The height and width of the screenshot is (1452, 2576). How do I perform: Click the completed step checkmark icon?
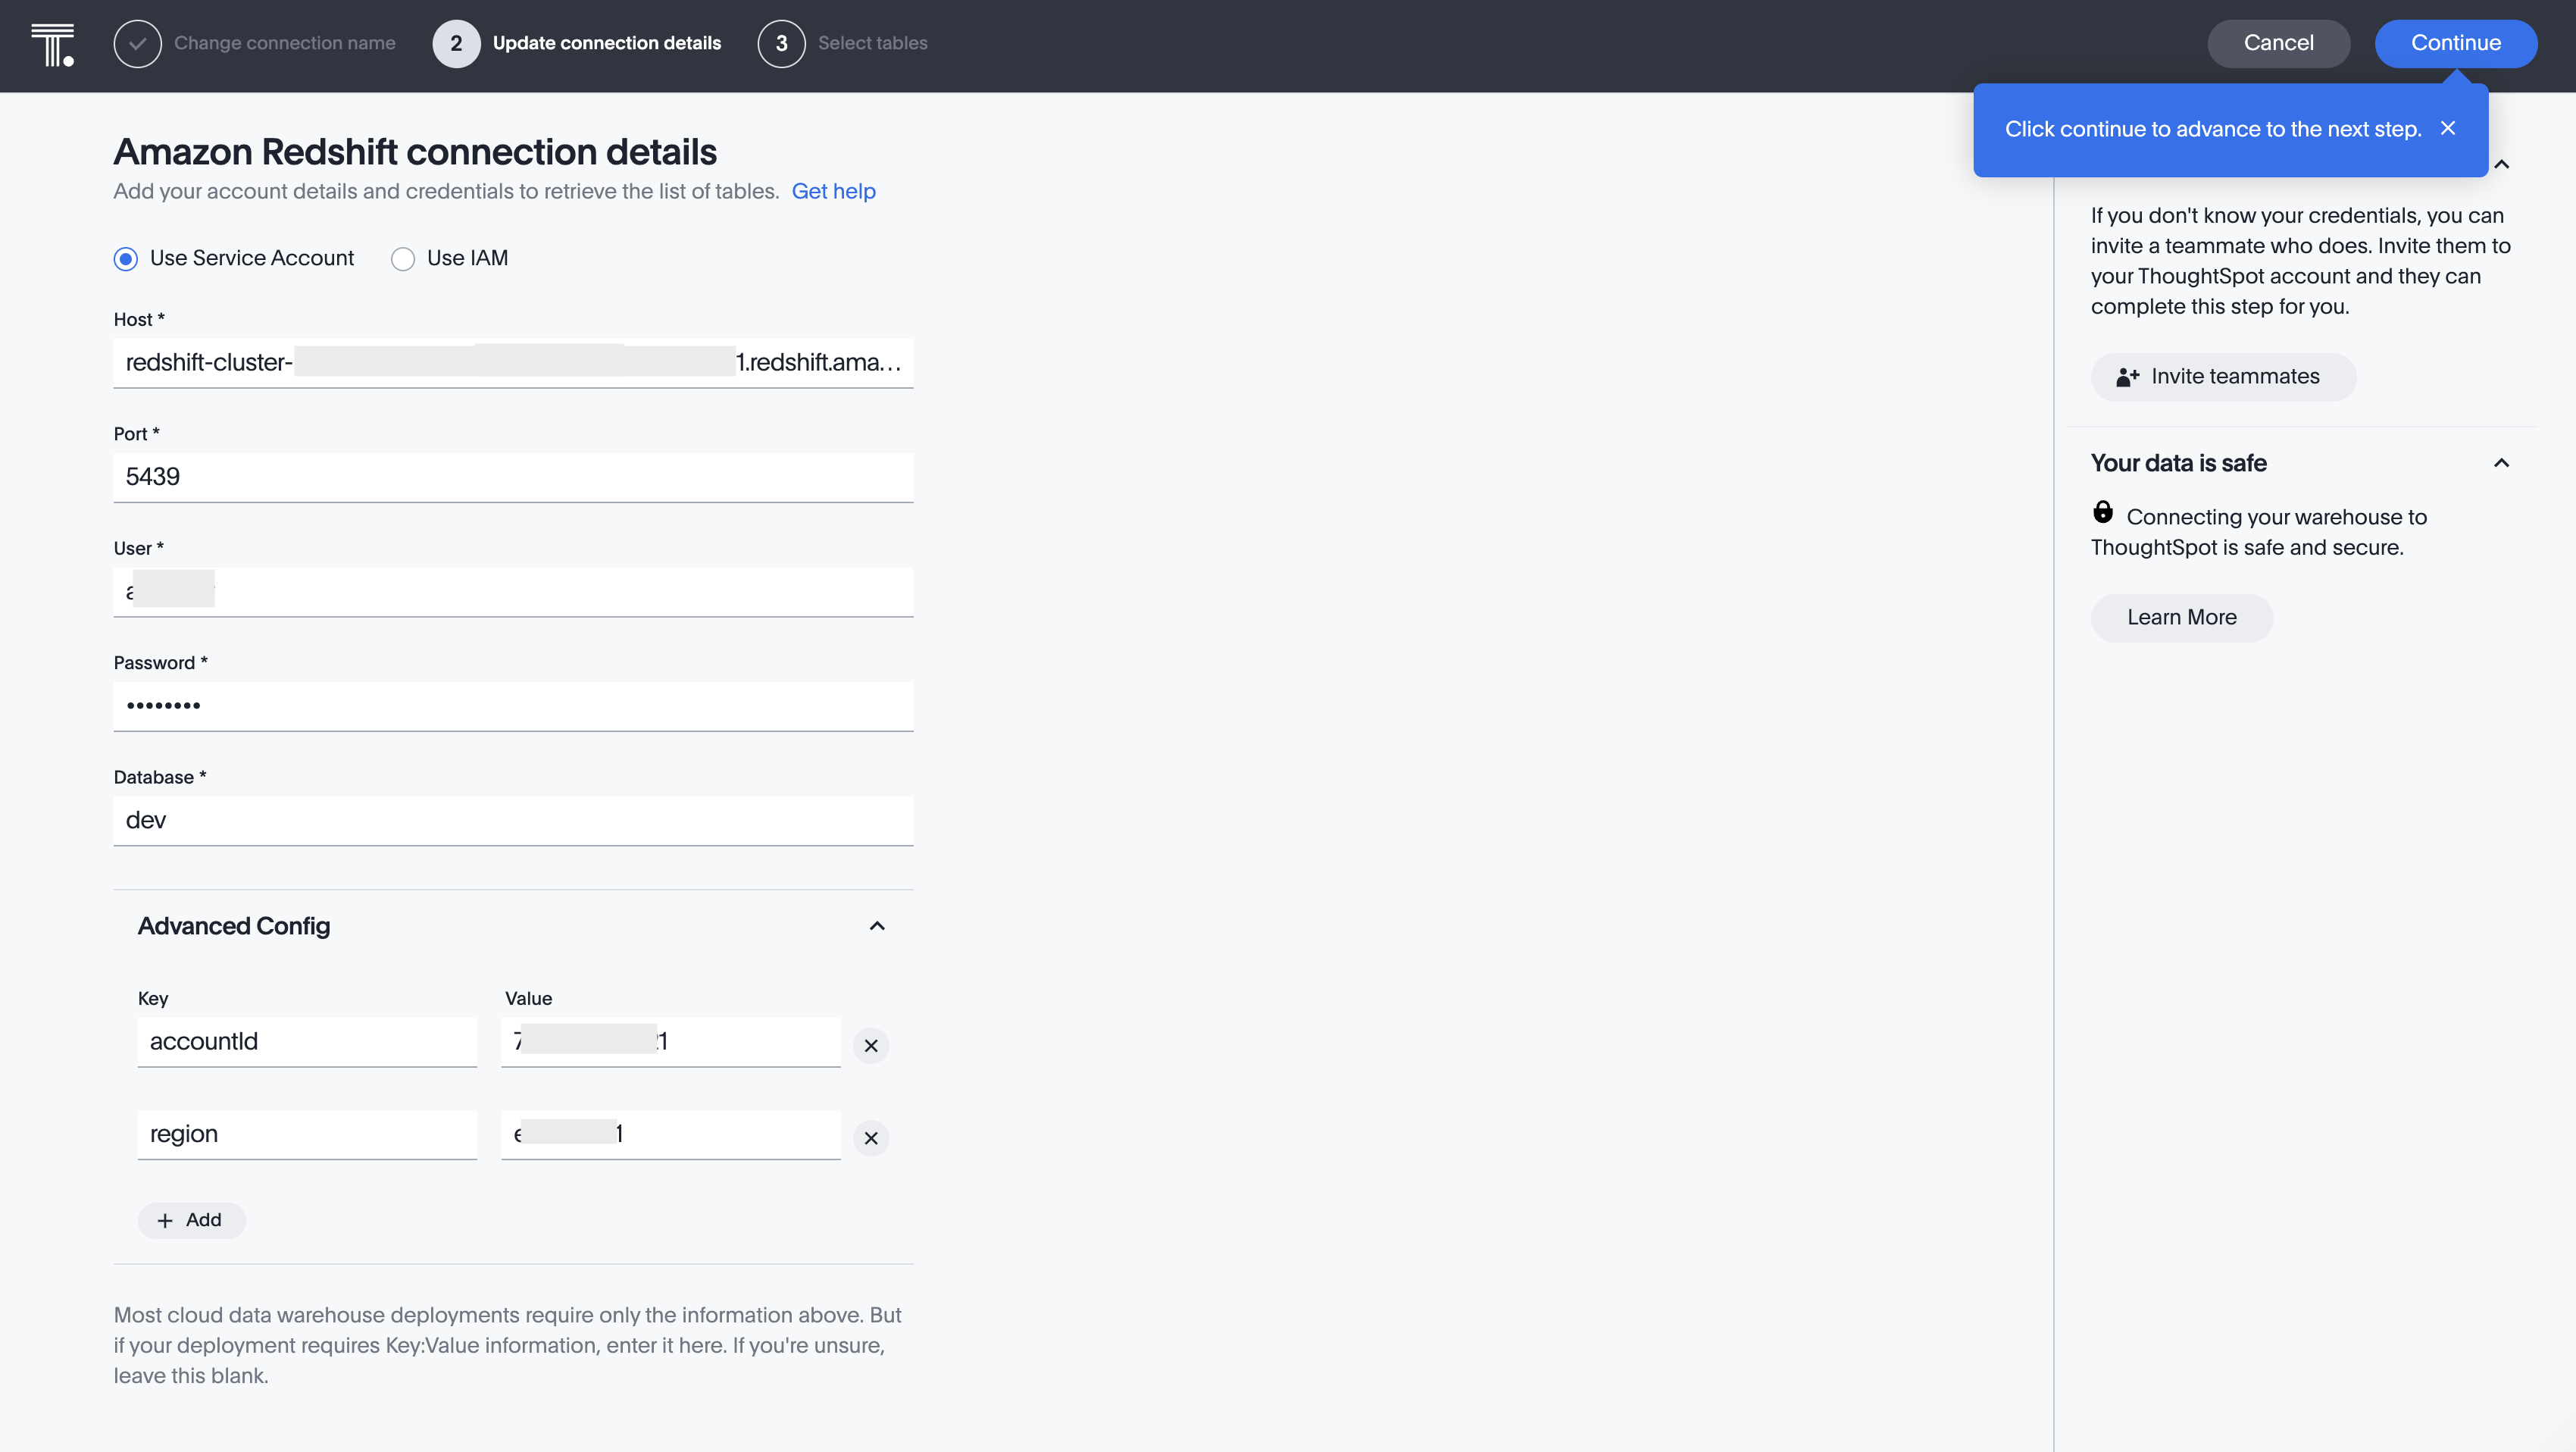click(x=137, y=44)
